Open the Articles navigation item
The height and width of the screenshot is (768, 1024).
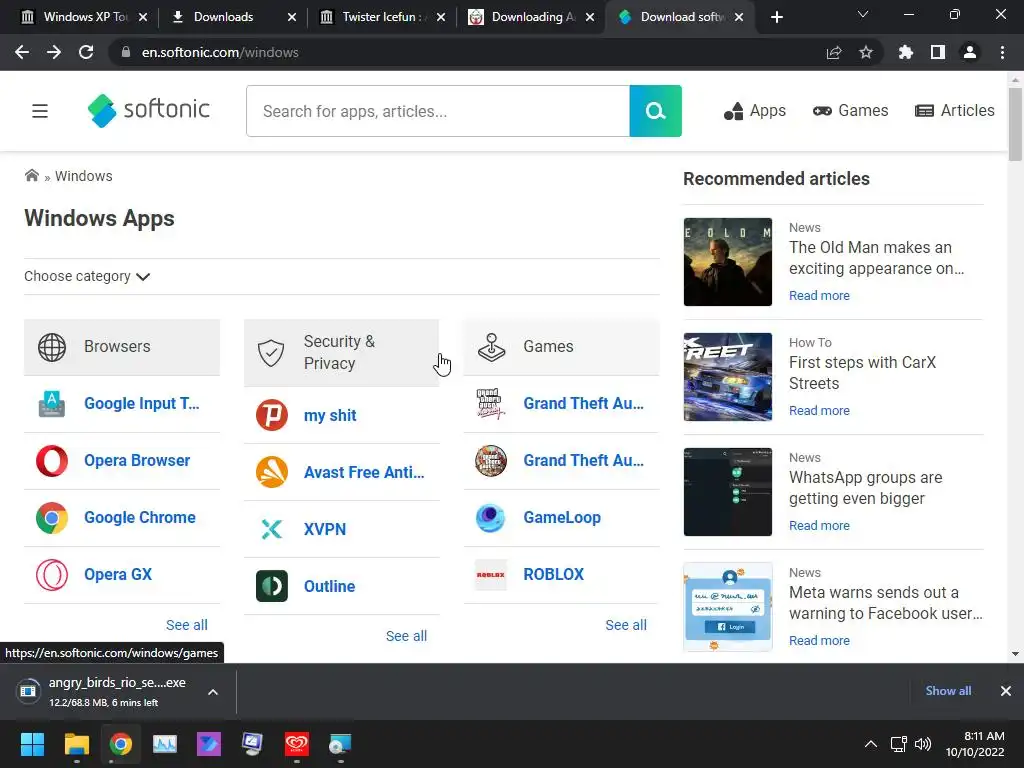click(x=955, y=111)
